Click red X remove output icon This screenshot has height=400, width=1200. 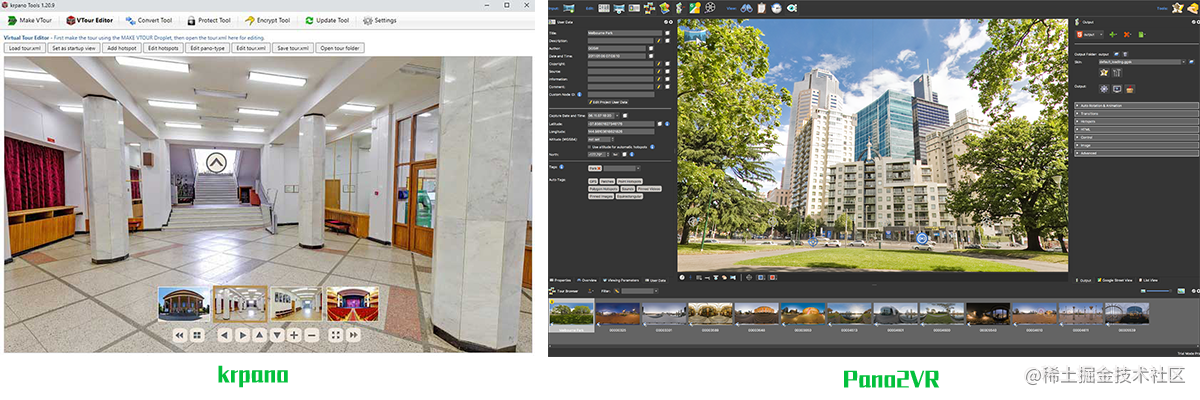[1127, 34]
